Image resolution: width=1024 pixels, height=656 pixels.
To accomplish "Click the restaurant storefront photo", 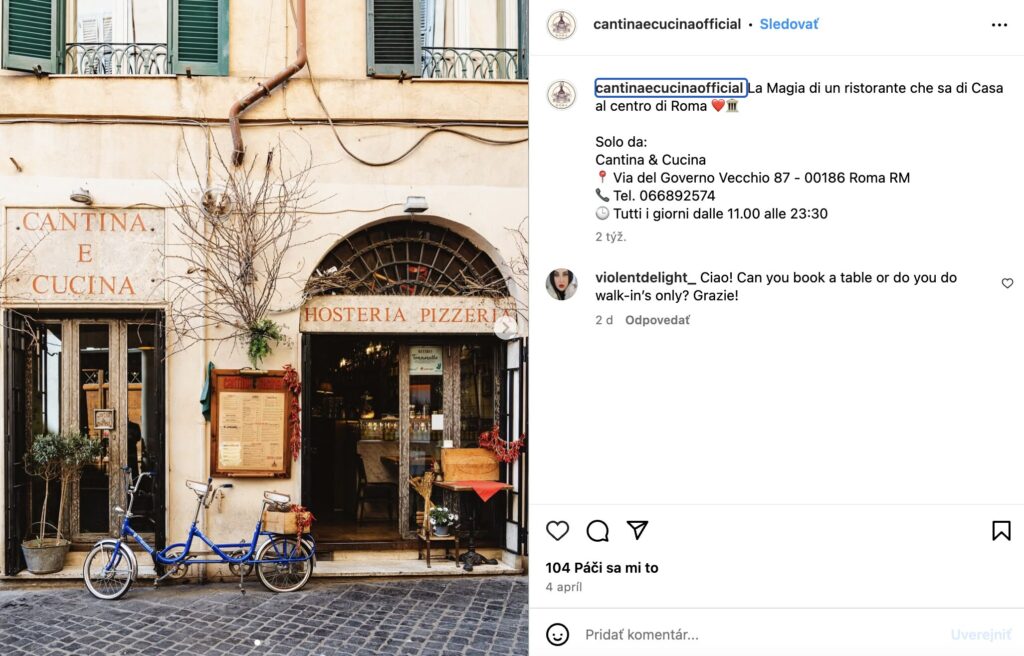I will click(264, 328).
